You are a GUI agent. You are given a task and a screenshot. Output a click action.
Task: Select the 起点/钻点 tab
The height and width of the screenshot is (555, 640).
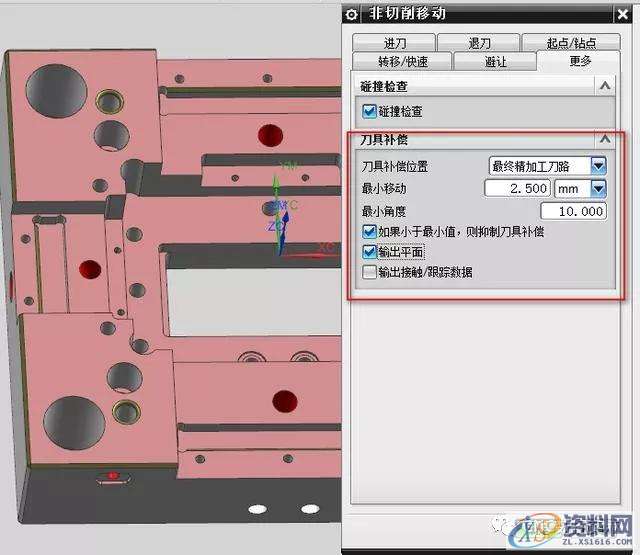tap(571, 43)
